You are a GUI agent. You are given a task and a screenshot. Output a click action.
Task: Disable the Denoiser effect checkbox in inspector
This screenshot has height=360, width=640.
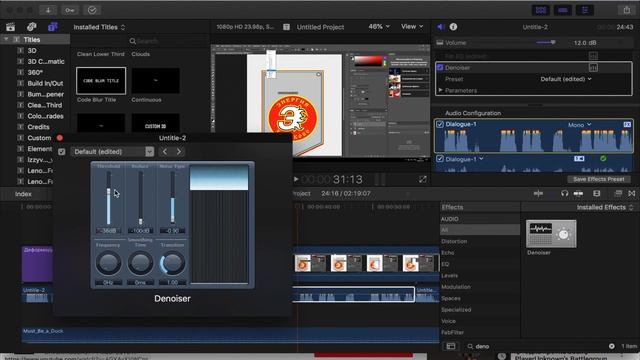pos(440,68)
